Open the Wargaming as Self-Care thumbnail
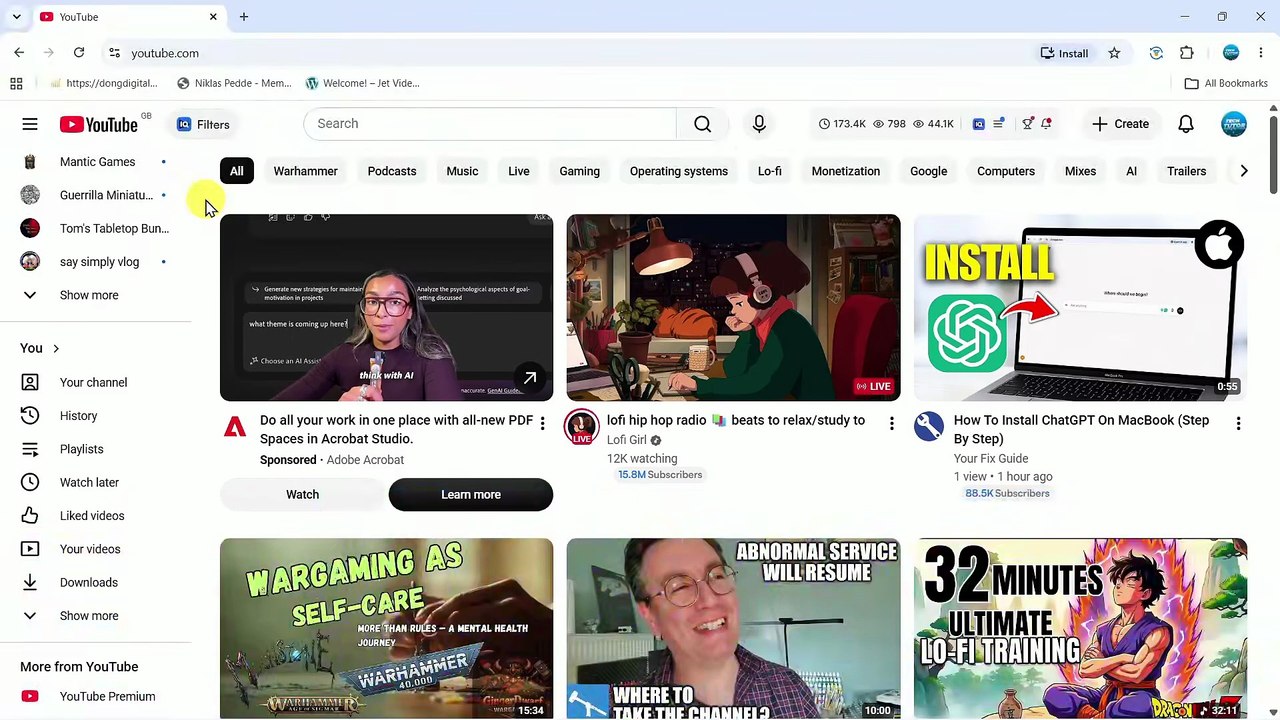The width and height of the screenshot is (1280, 720). [386, 628]
